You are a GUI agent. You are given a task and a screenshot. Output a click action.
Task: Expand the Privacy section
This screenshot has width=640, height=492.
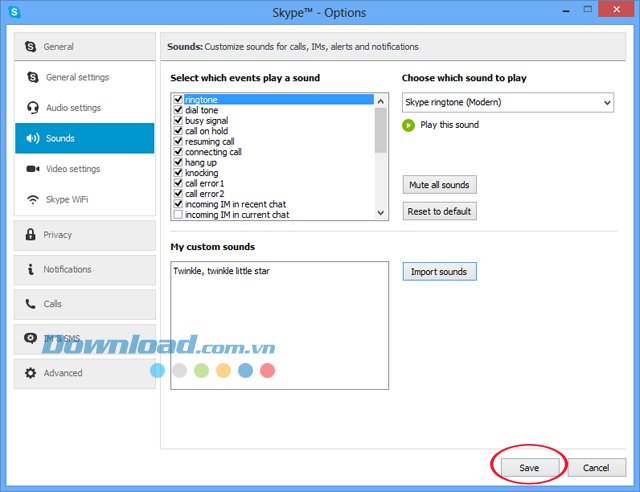[x=85, y=235]
